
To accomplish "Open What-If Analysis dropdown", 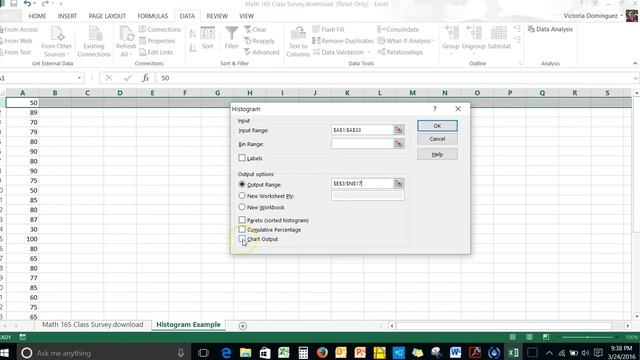I will point(406,41).
